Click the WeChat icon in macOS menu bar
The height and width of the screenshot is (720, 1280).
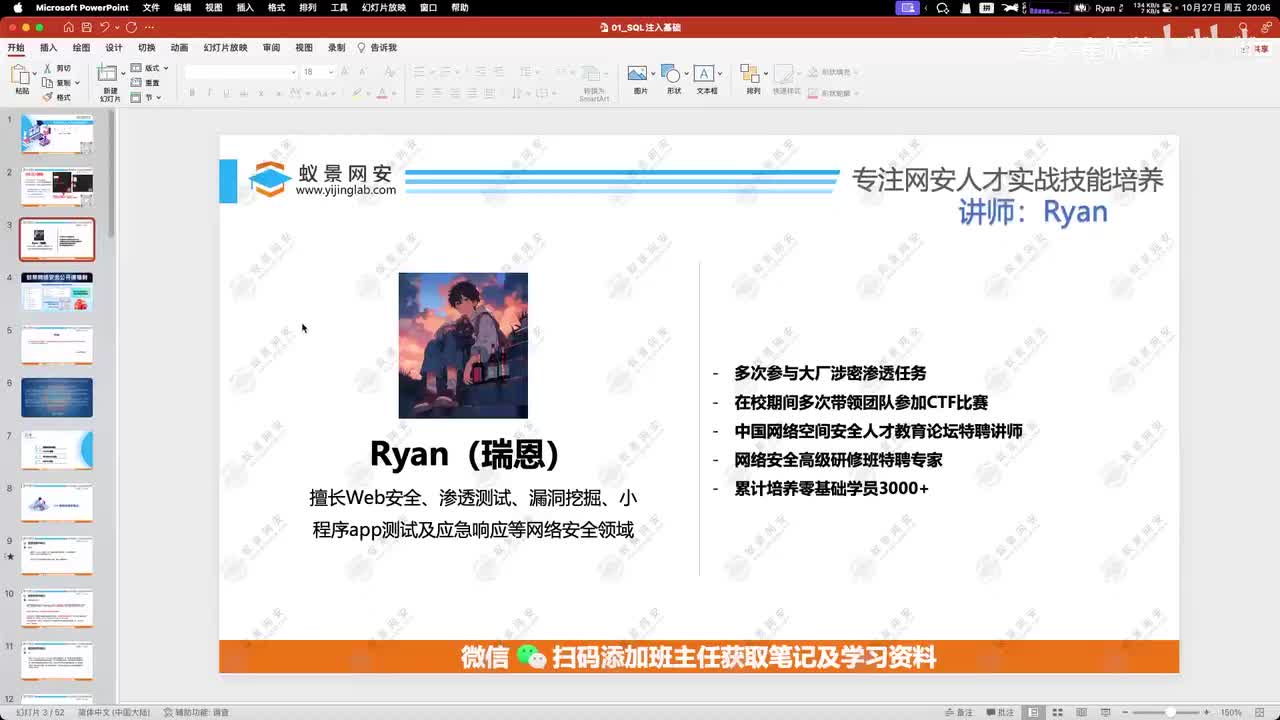(x=942, y=8)
